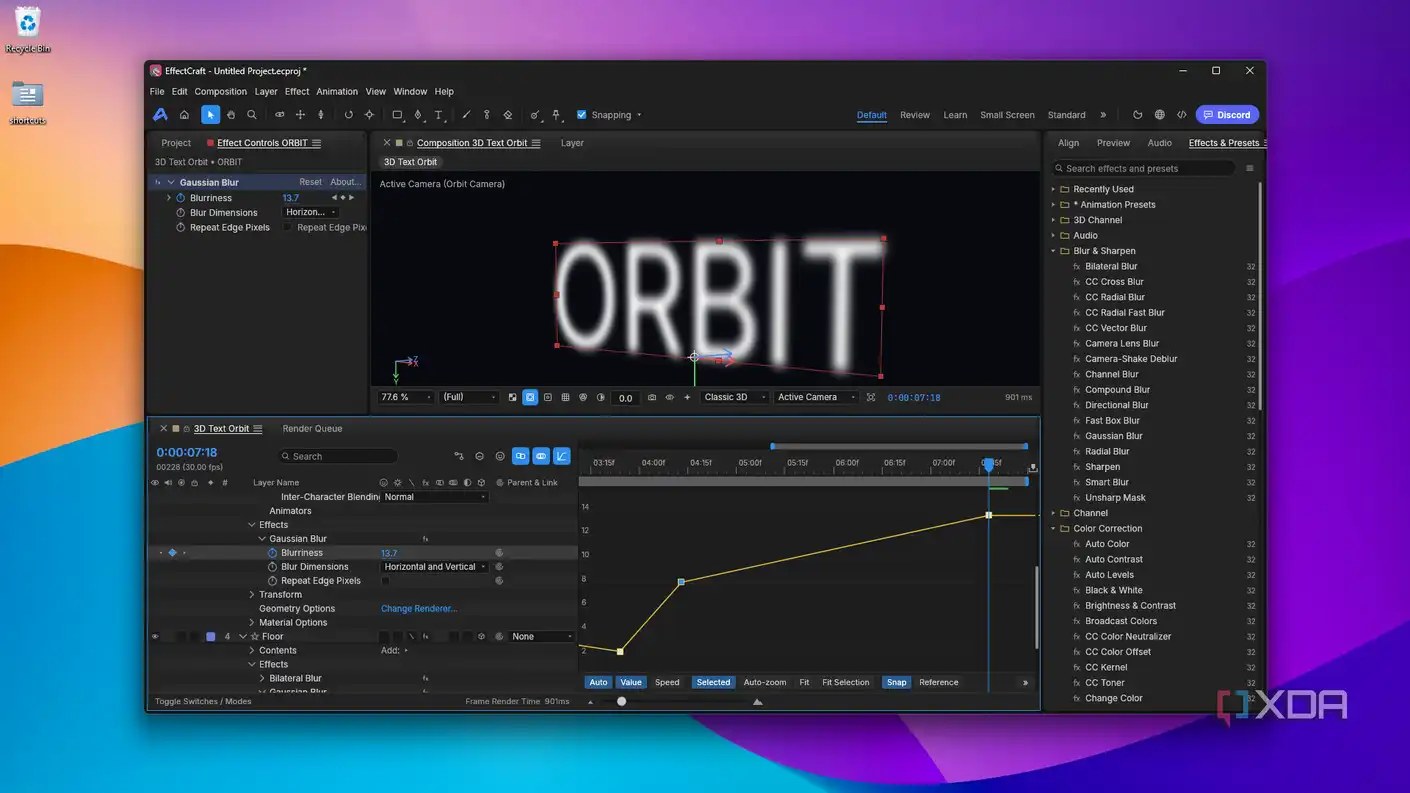Open the globe icon in top bar
Image resolution: width=1410 pixels, height=793 pixels.
1159,115
